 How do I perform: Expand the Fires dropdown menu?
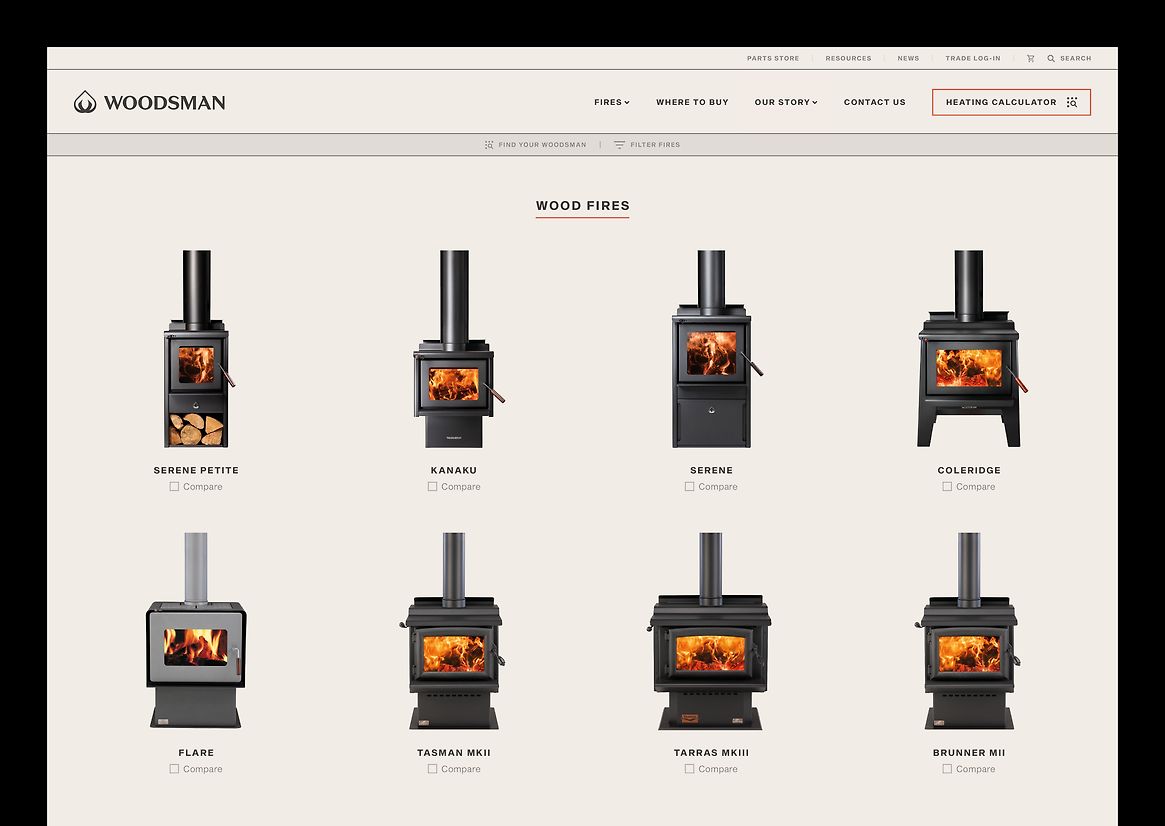(611, 102)
